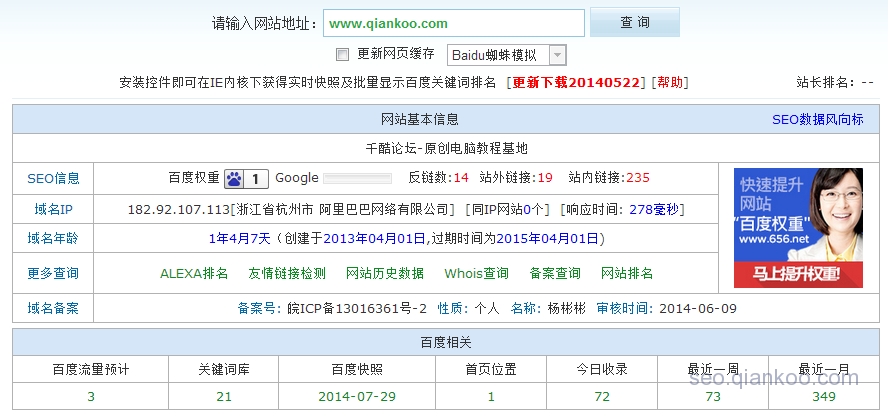Viewport: 888px width, 414px height.
Task: Click the 百度相关 section header
Action: pyautogui.click(x=446, y=343)
